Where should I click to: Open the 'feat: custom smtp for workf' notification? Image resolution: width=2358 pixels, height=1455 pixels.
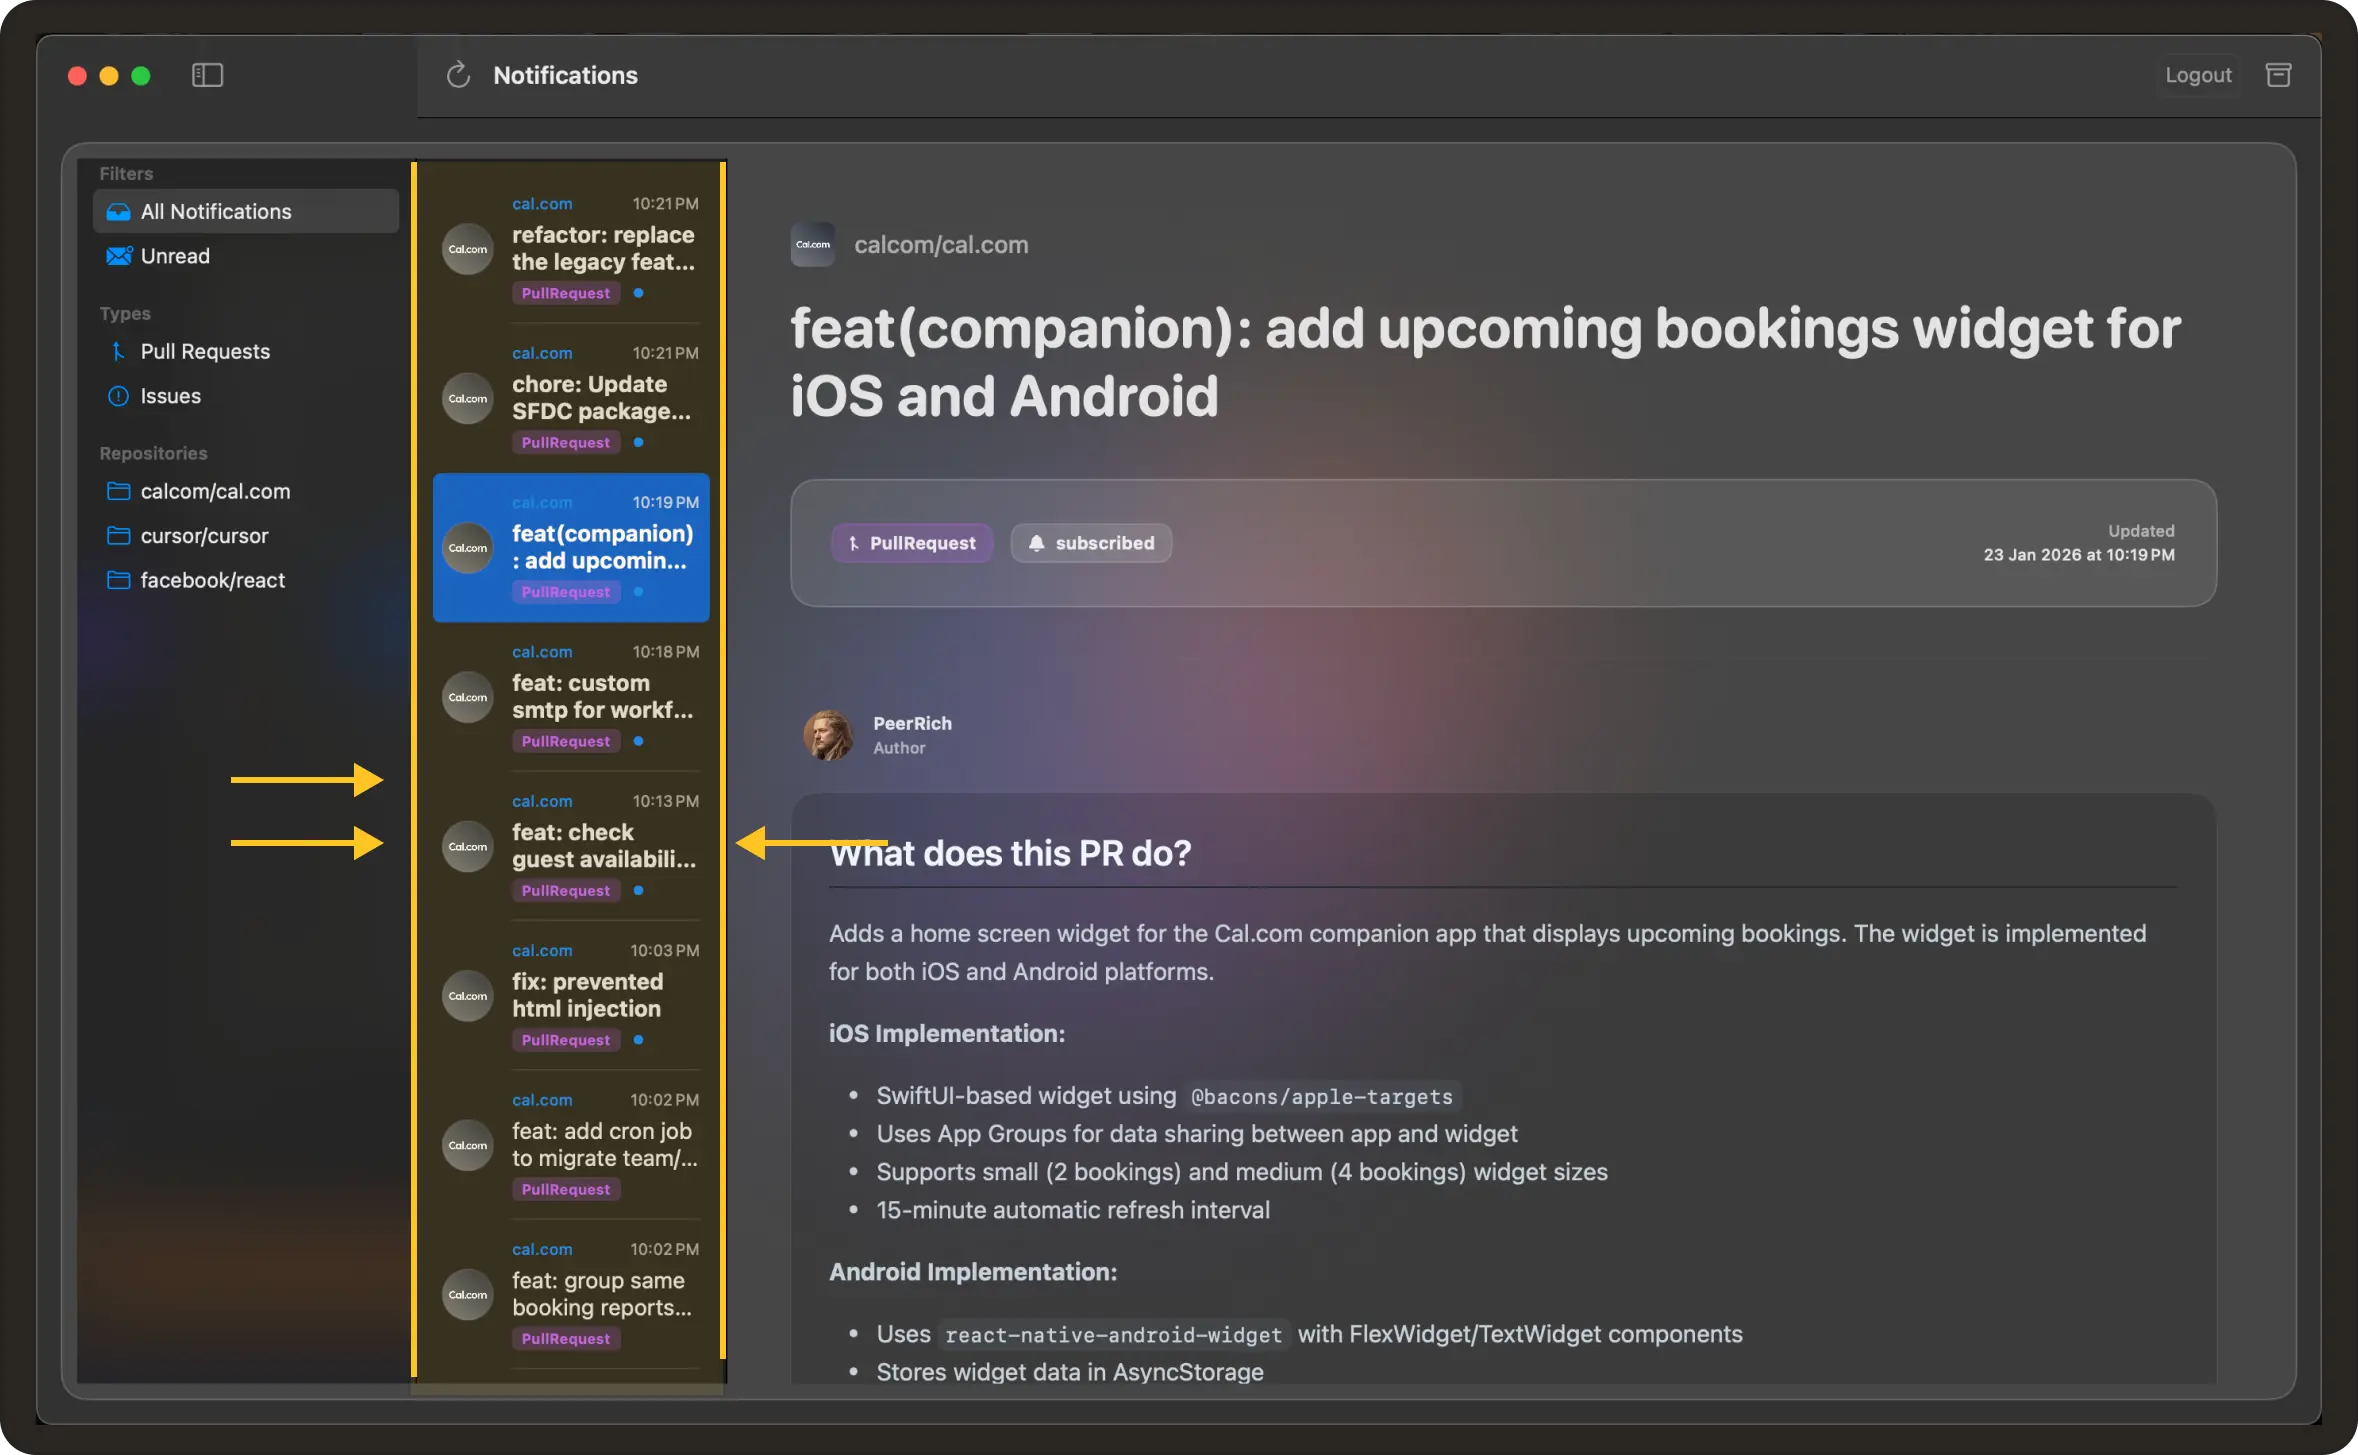(x=600, y=697)
